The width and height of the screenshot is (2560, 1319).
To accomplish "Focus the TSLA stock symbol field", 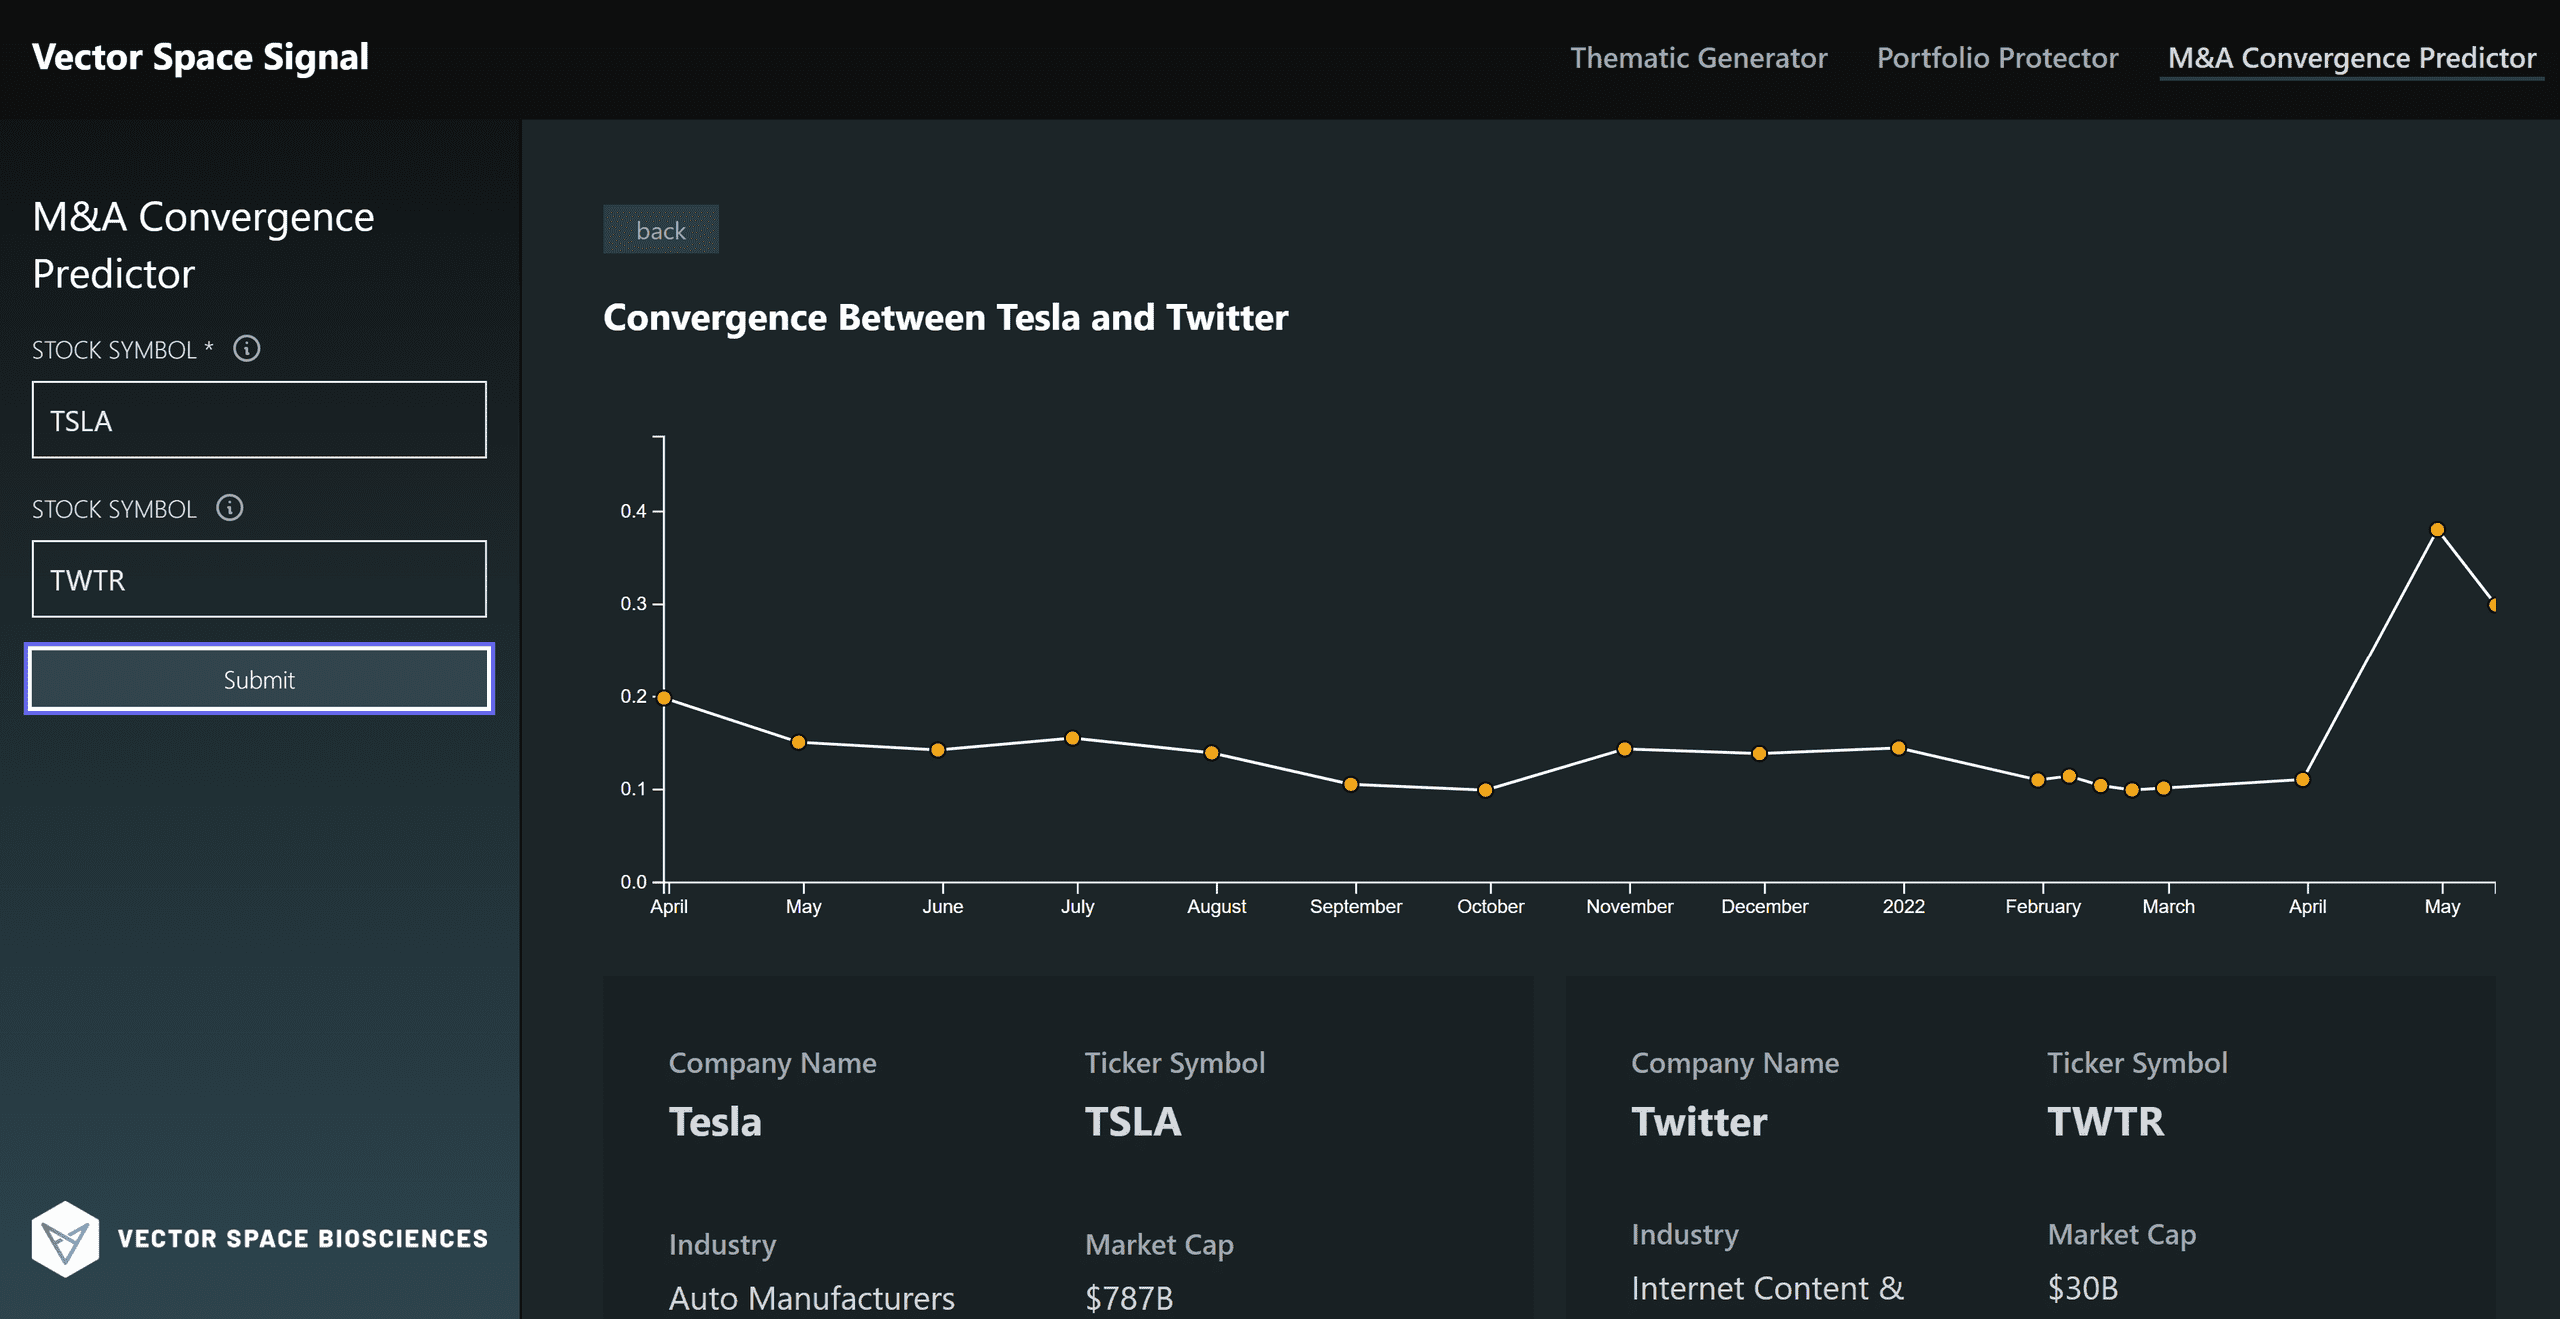I will [x=259, y=420].
